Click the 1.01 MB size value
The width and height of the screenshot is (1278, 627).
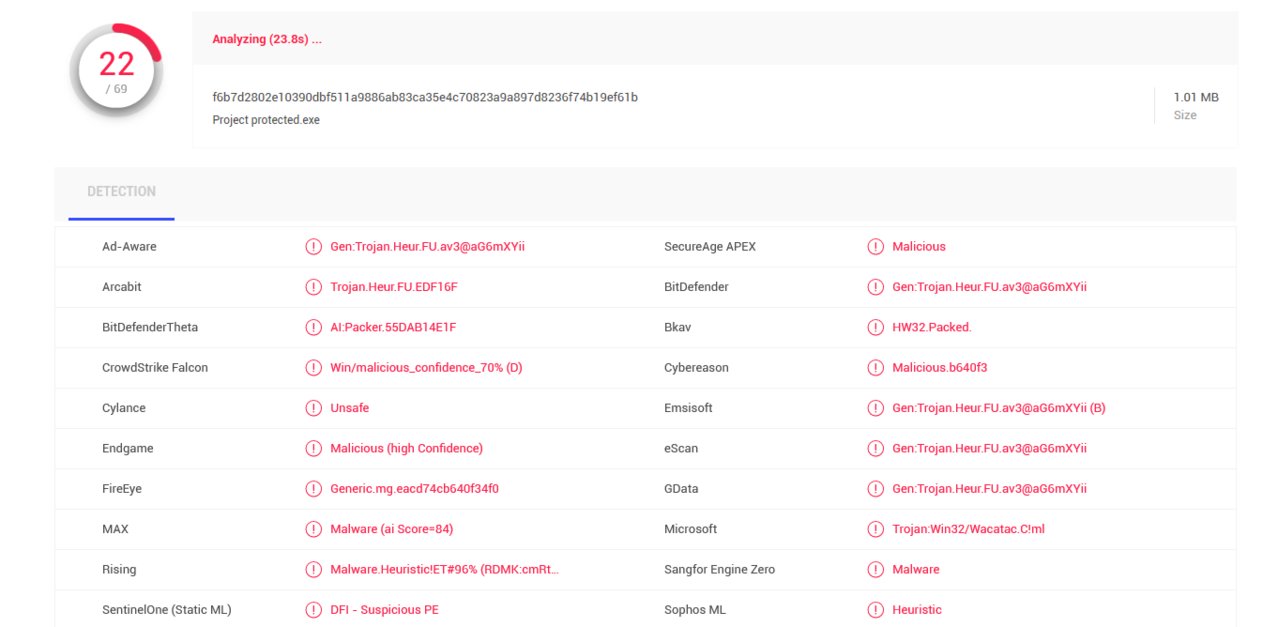click(x=1196, y=97)
